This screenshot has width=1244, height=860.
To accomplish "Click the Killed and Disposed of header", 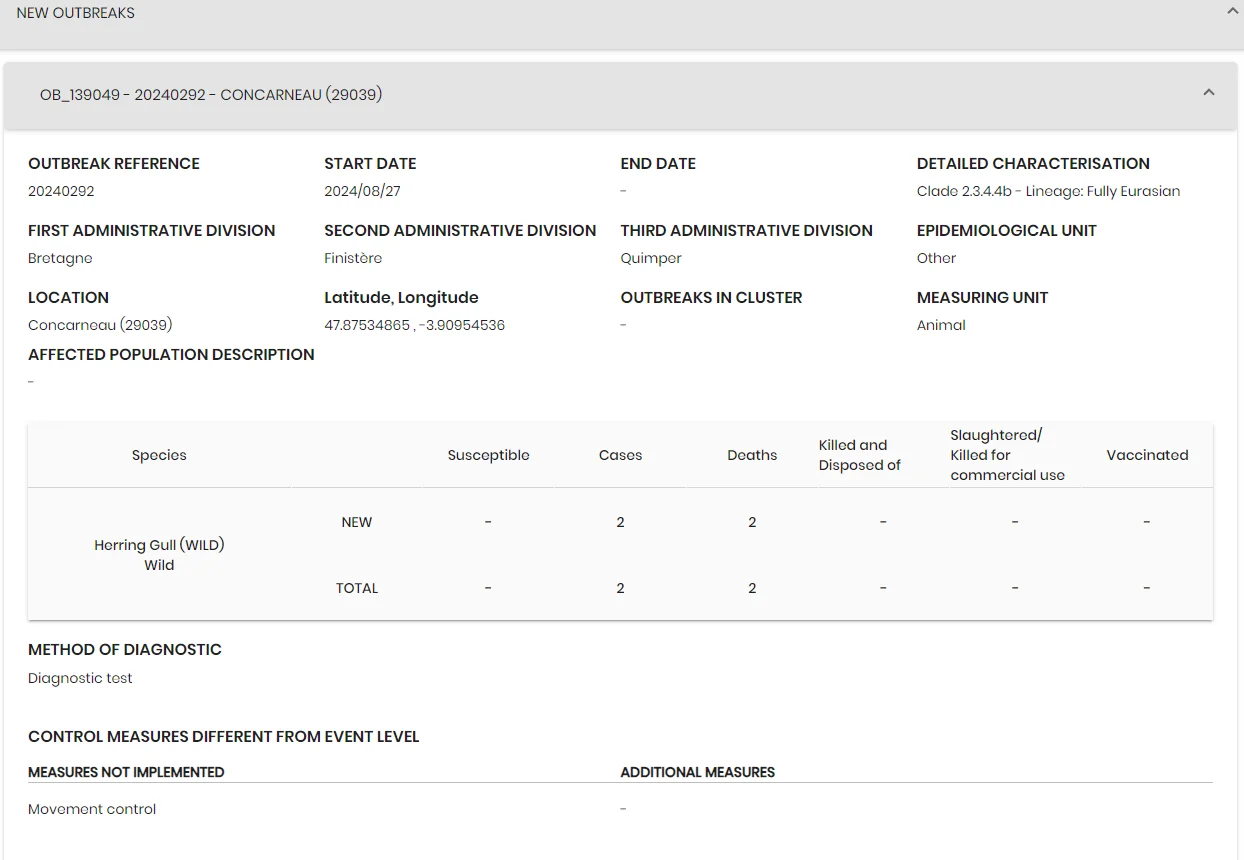I will [859, 455].
